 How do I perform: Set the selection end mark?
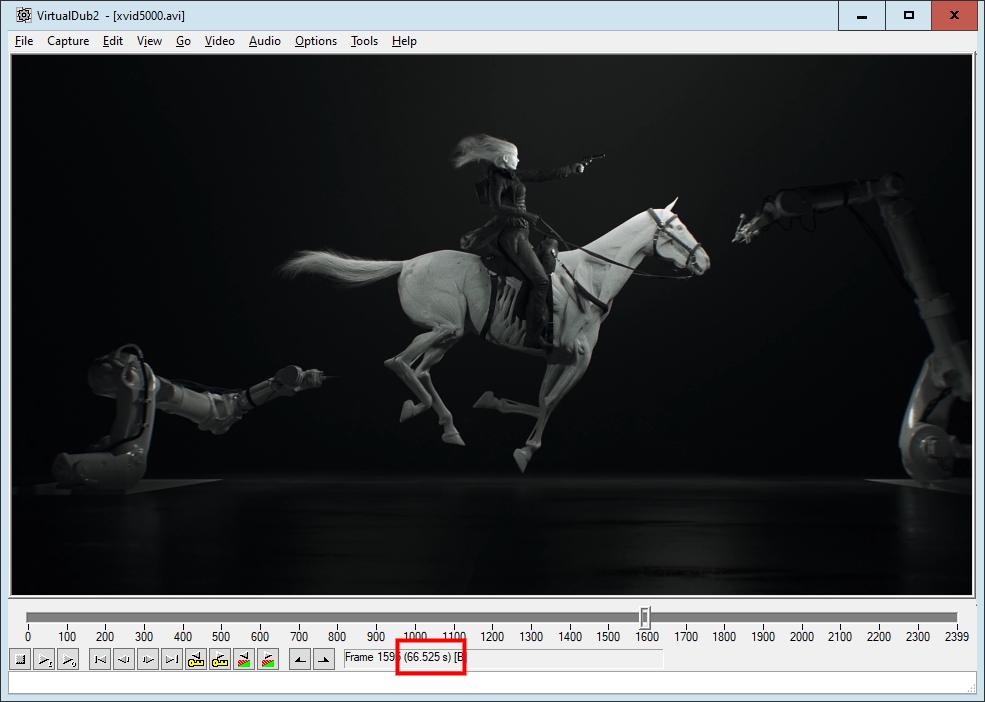pos(324,659)
